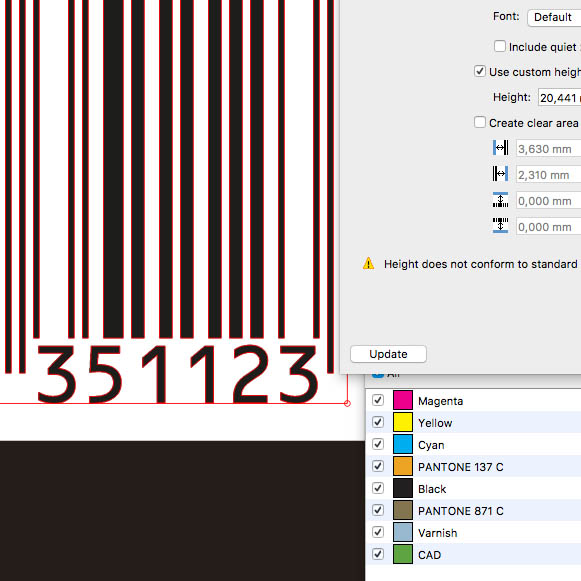Click the 3,630 mm left margin field
This screenshot has width=581, height=581.
549,149
